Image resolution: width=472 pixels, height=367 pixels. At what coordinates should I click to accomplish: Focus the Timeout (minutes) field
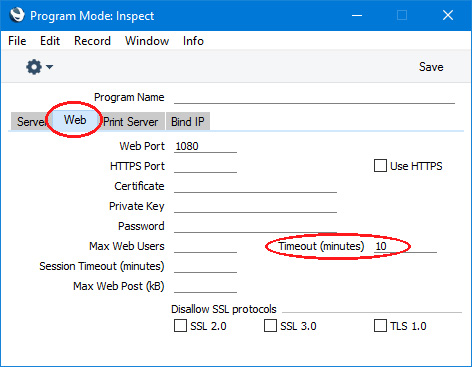point(405,246)
